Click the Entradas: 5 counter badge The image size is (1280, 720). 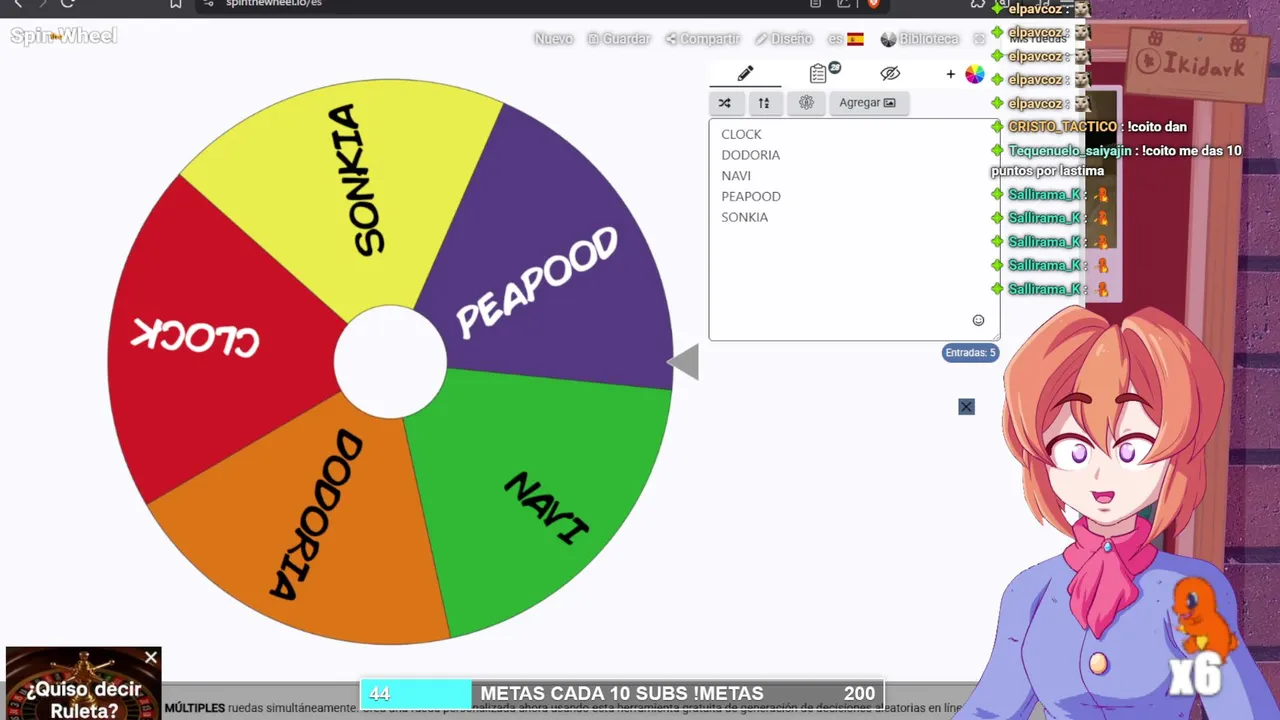pos(970,353)
